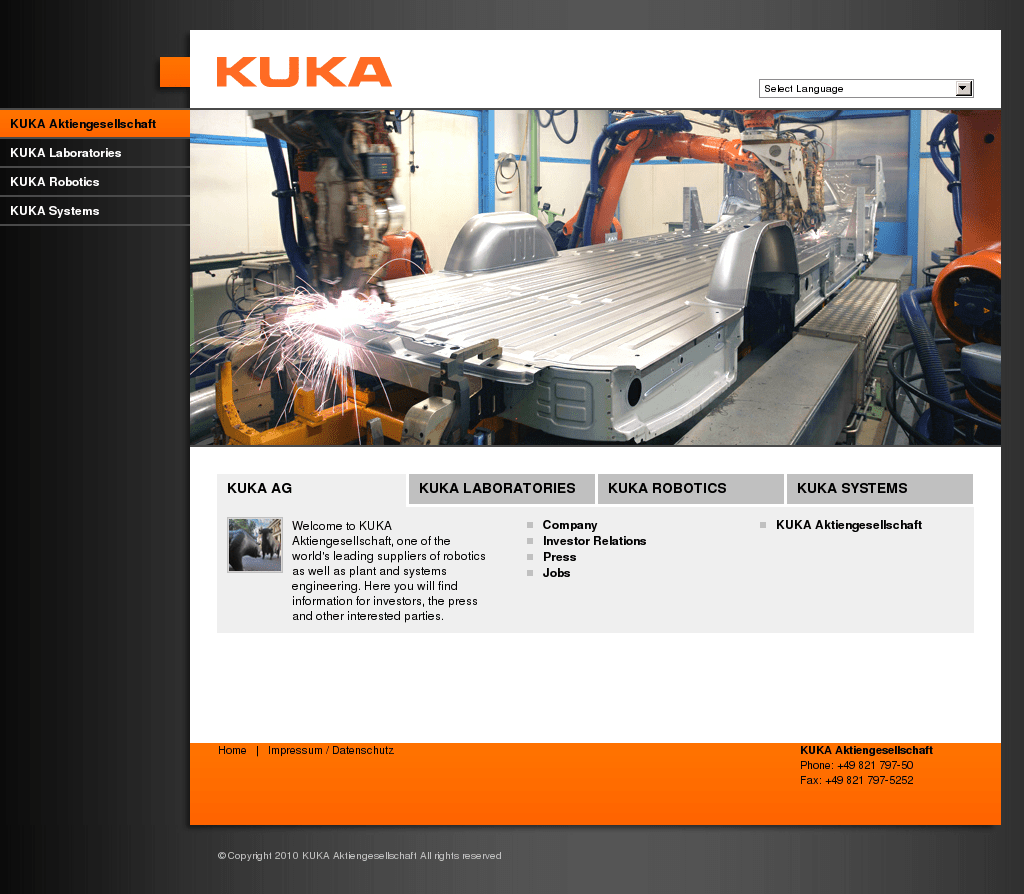Open the Investor Relations link

[594, 540]
